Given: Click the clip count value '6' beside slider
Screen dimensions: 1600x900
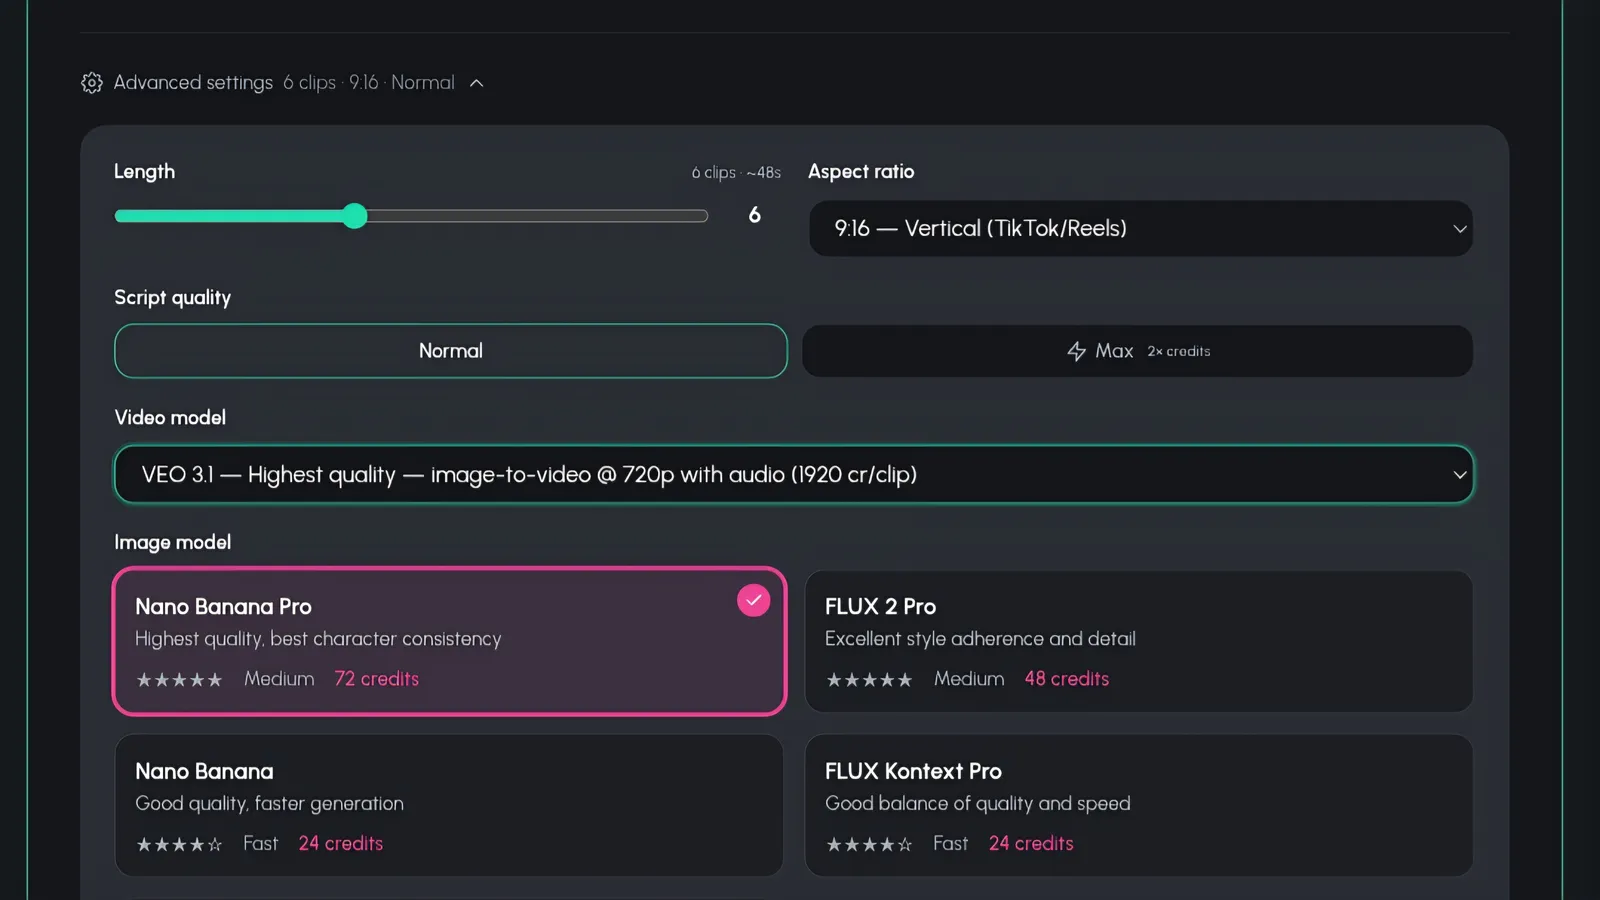Looking at the screenshot, I should coord(755,215).
